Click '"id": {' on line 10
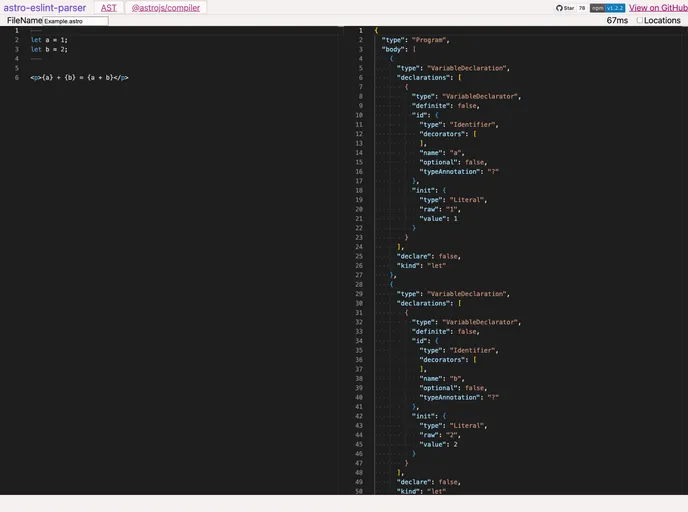Viewport: 688px width, 512px height. (x=425, y=115)
